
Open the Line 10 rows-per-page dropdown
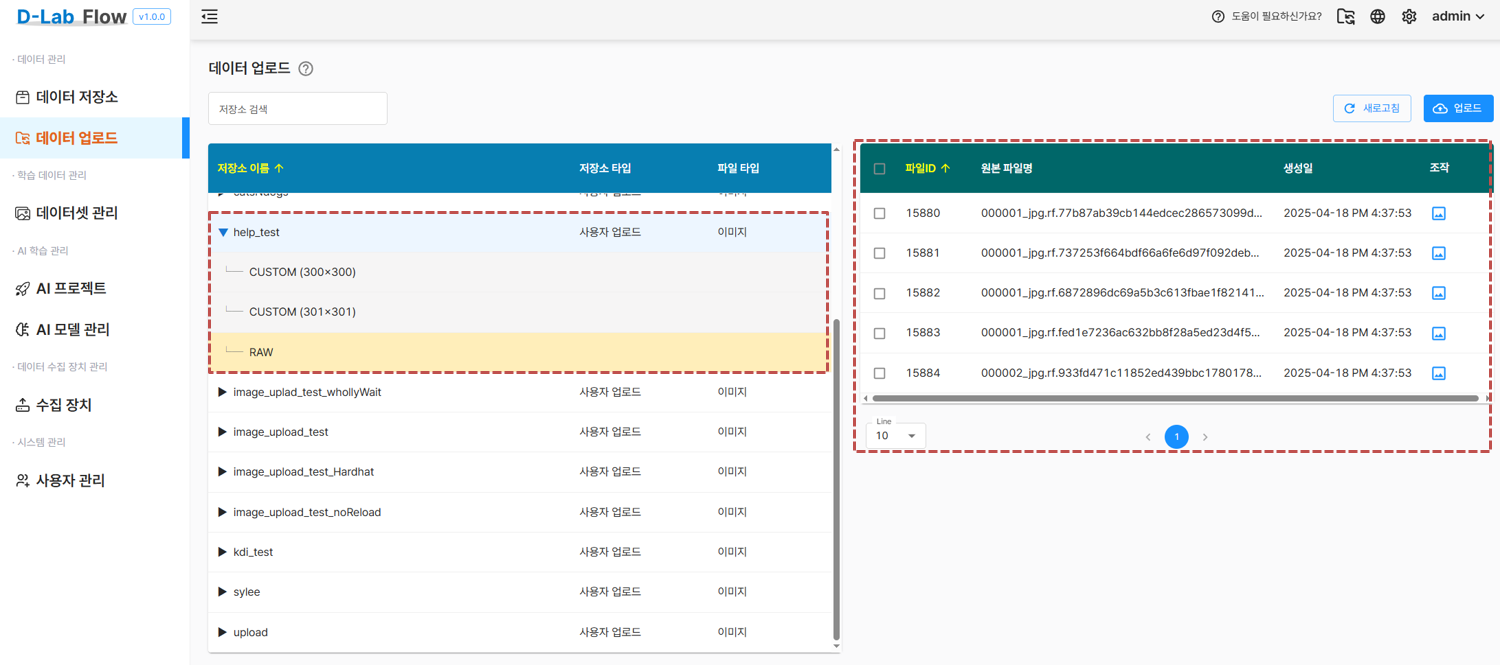(x=896, y=435)
